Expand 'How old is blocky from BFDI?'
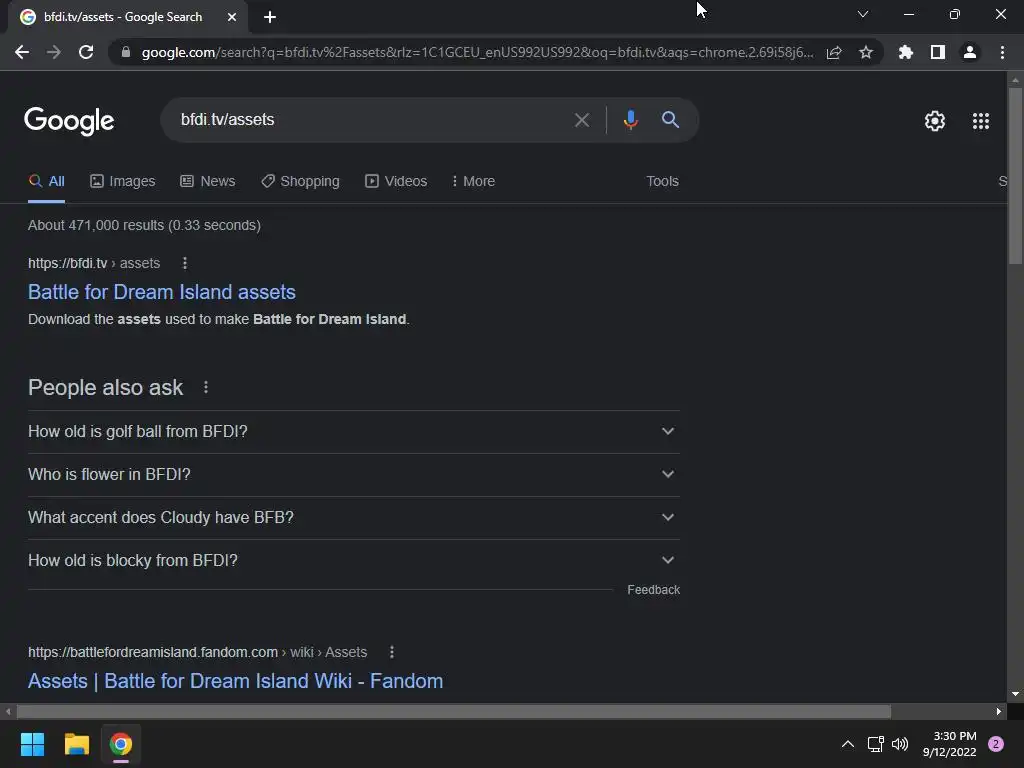The width and height of the screenshot is (1024, 768). pyautogui.click(x=353, y=561)
